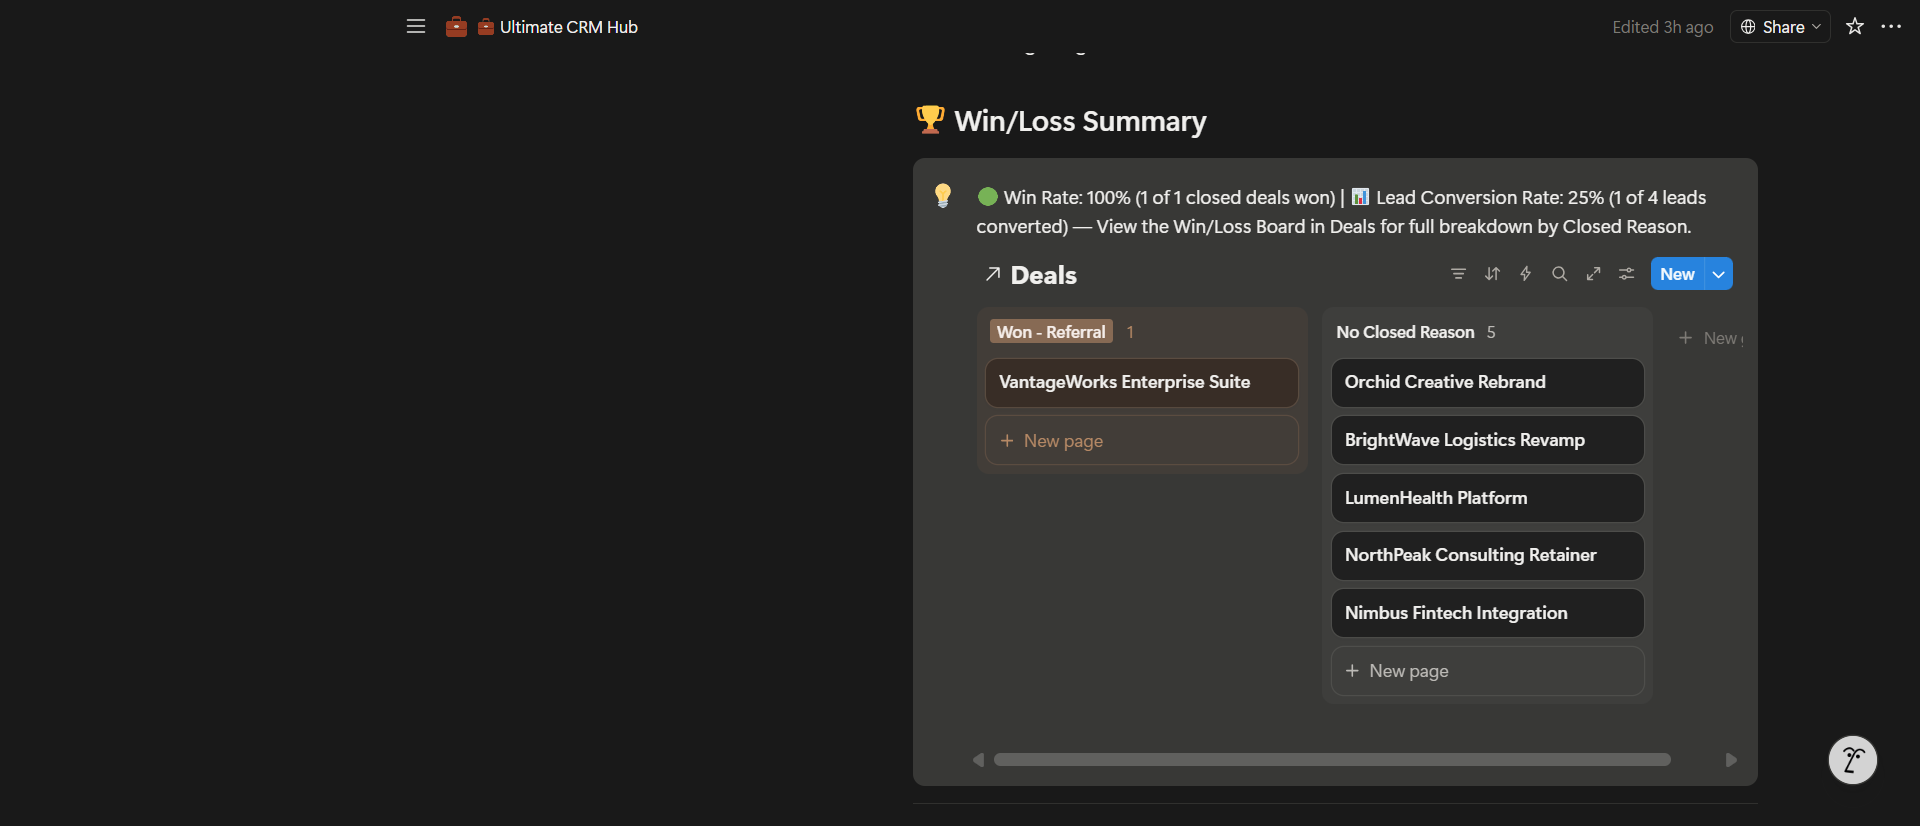
Task: Open the assistant button at bottom right
Action: [1852, 760]
